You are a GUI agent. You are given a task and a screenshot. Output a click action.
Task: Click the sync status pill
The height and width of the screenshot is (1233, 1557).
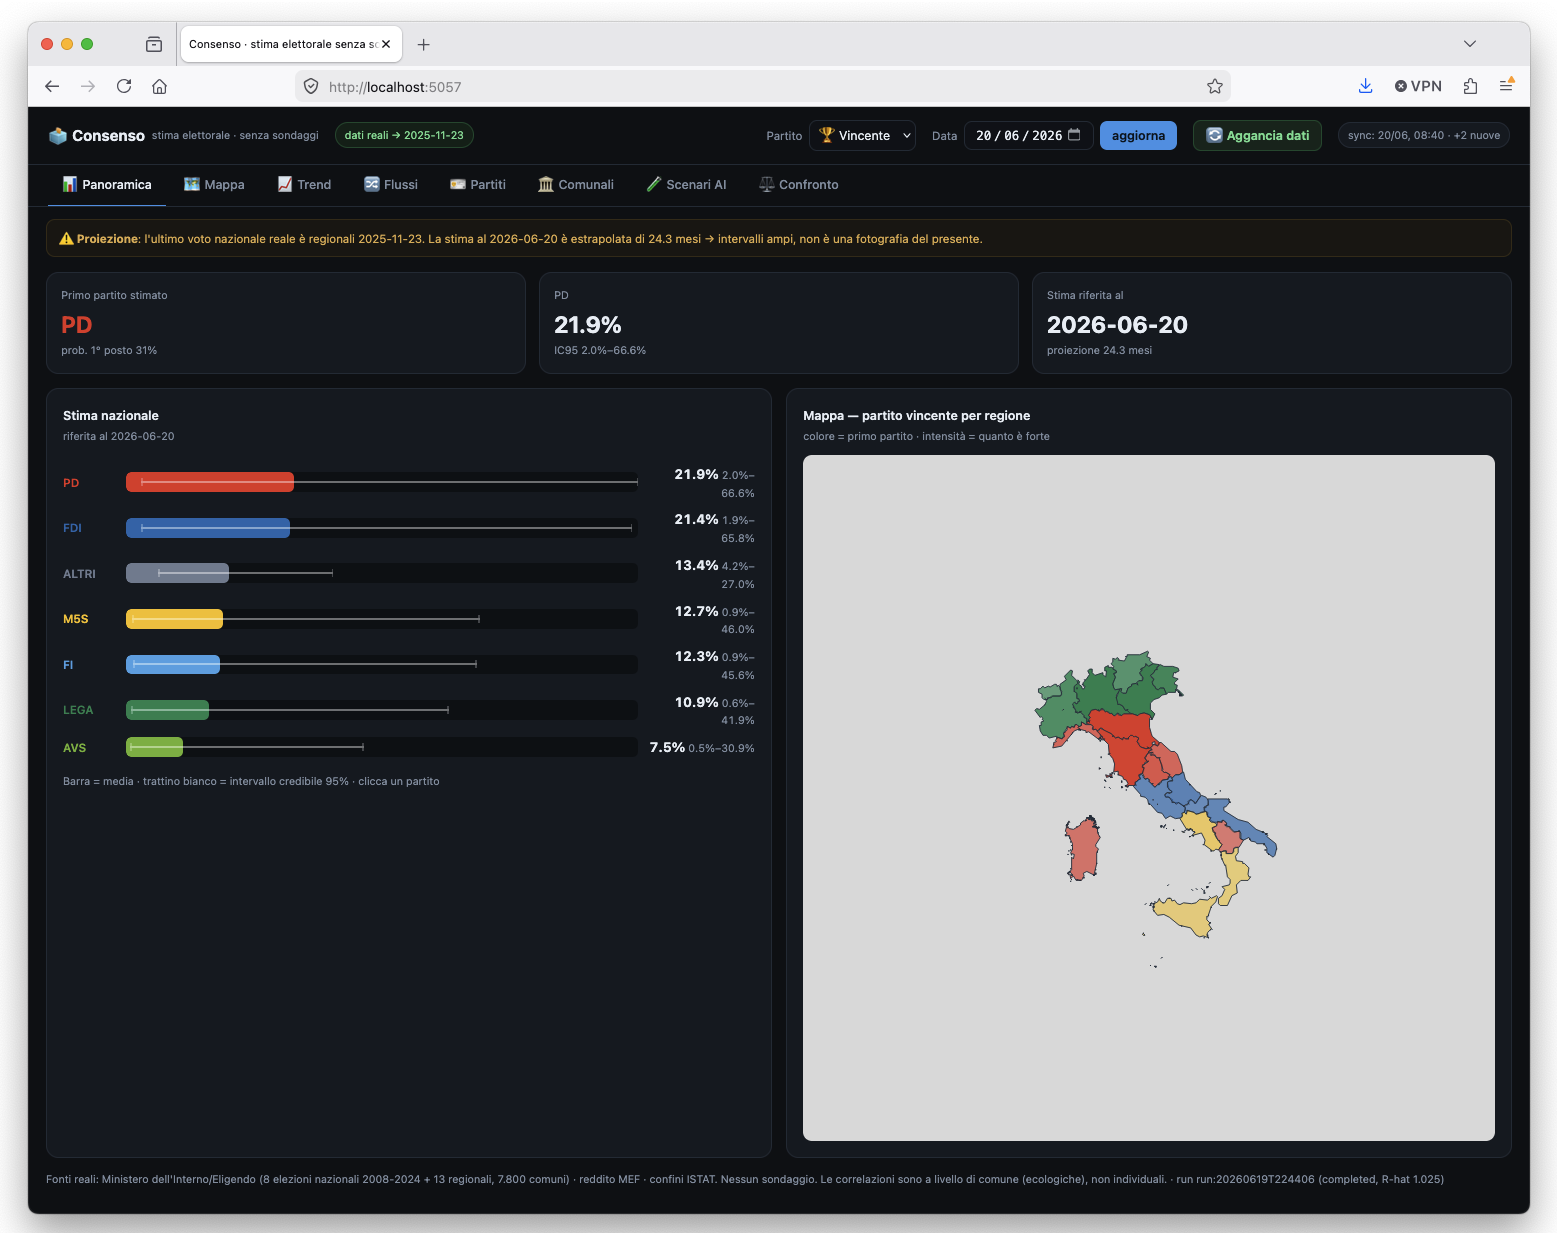point(1423,136)
